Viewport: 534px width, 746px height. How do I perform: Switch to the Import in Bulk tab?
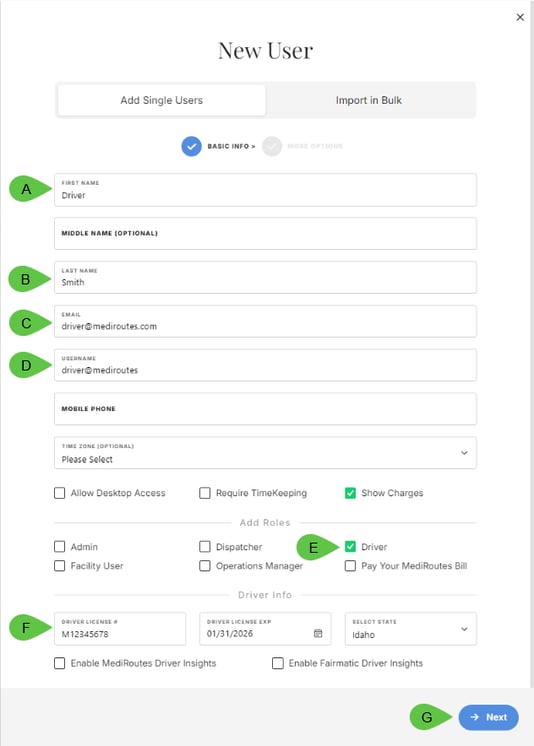(x=369, y=100)
